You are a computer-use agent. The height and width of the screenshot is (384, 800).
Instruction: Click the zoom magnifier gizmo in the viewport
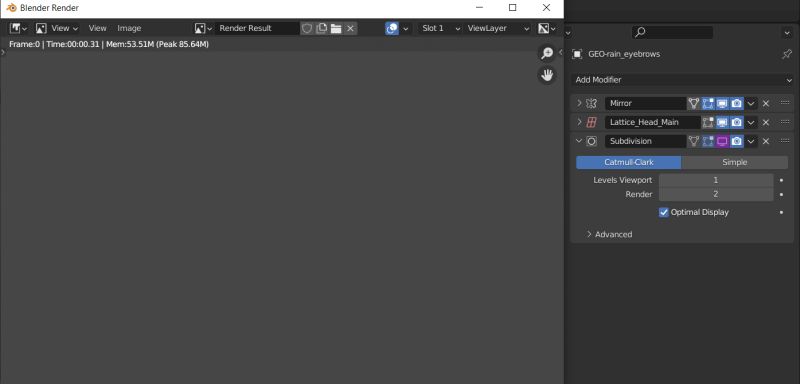[547, 54]
